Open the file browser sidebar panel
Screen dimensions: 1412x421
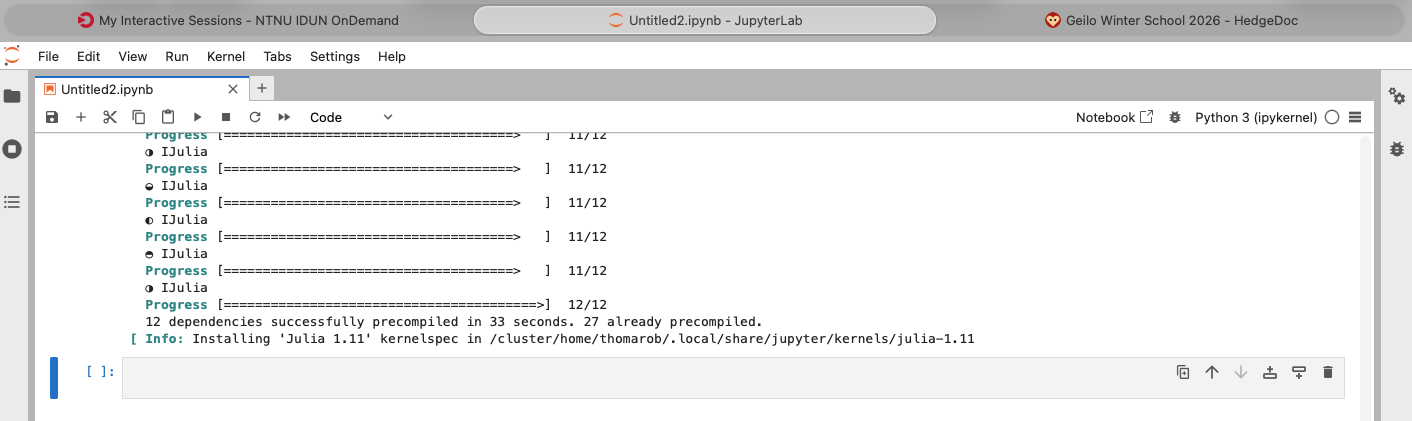click(12, 96)
